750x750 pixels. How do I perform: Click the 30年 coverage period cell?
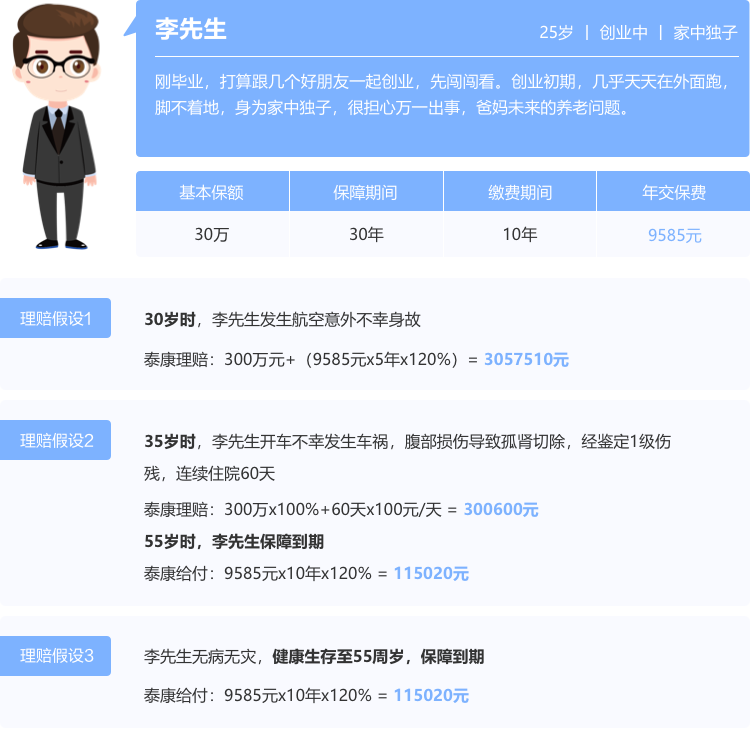pyautogui.click(x=366, y=234)
